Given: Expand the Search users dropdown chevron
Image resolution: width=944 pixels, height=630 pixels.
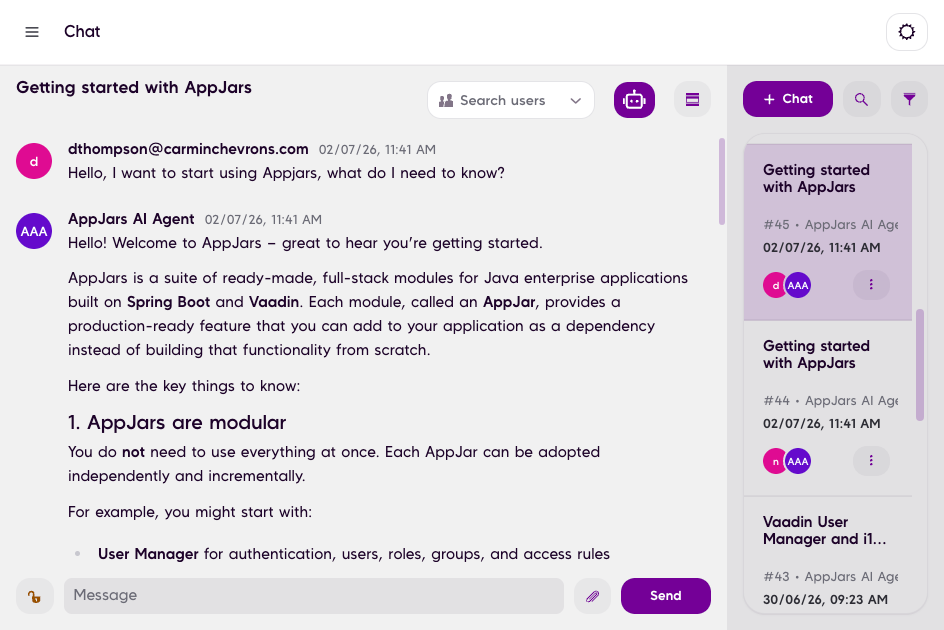Looking at the screenshot, I should [x=576, y=101].
